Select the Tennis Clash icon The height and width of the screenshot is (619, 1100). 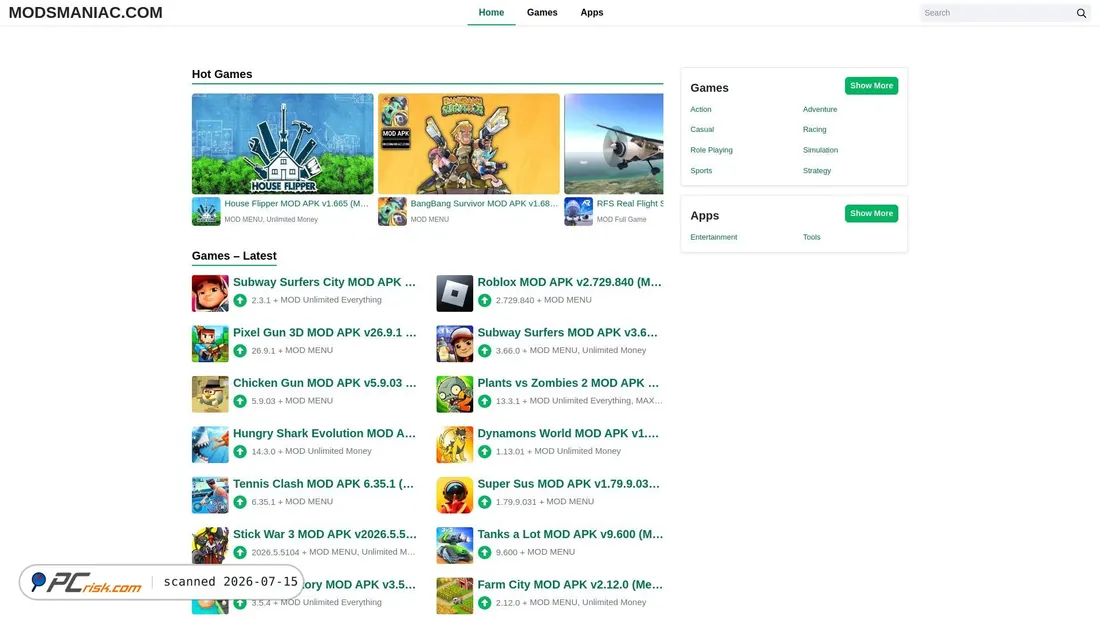tap(210, 495)
